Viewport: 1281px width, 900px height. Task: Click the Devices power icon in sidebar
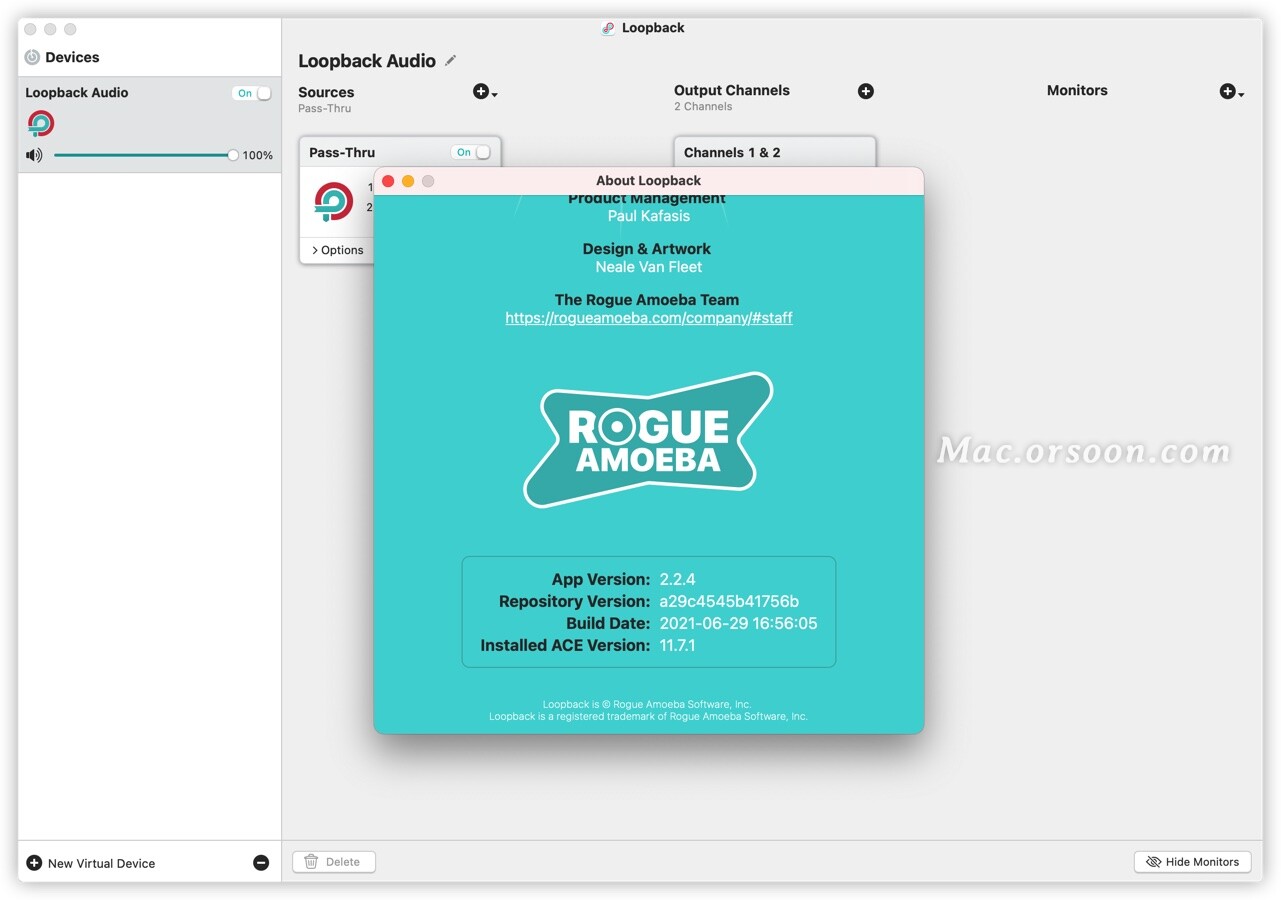tap(32, 58)
